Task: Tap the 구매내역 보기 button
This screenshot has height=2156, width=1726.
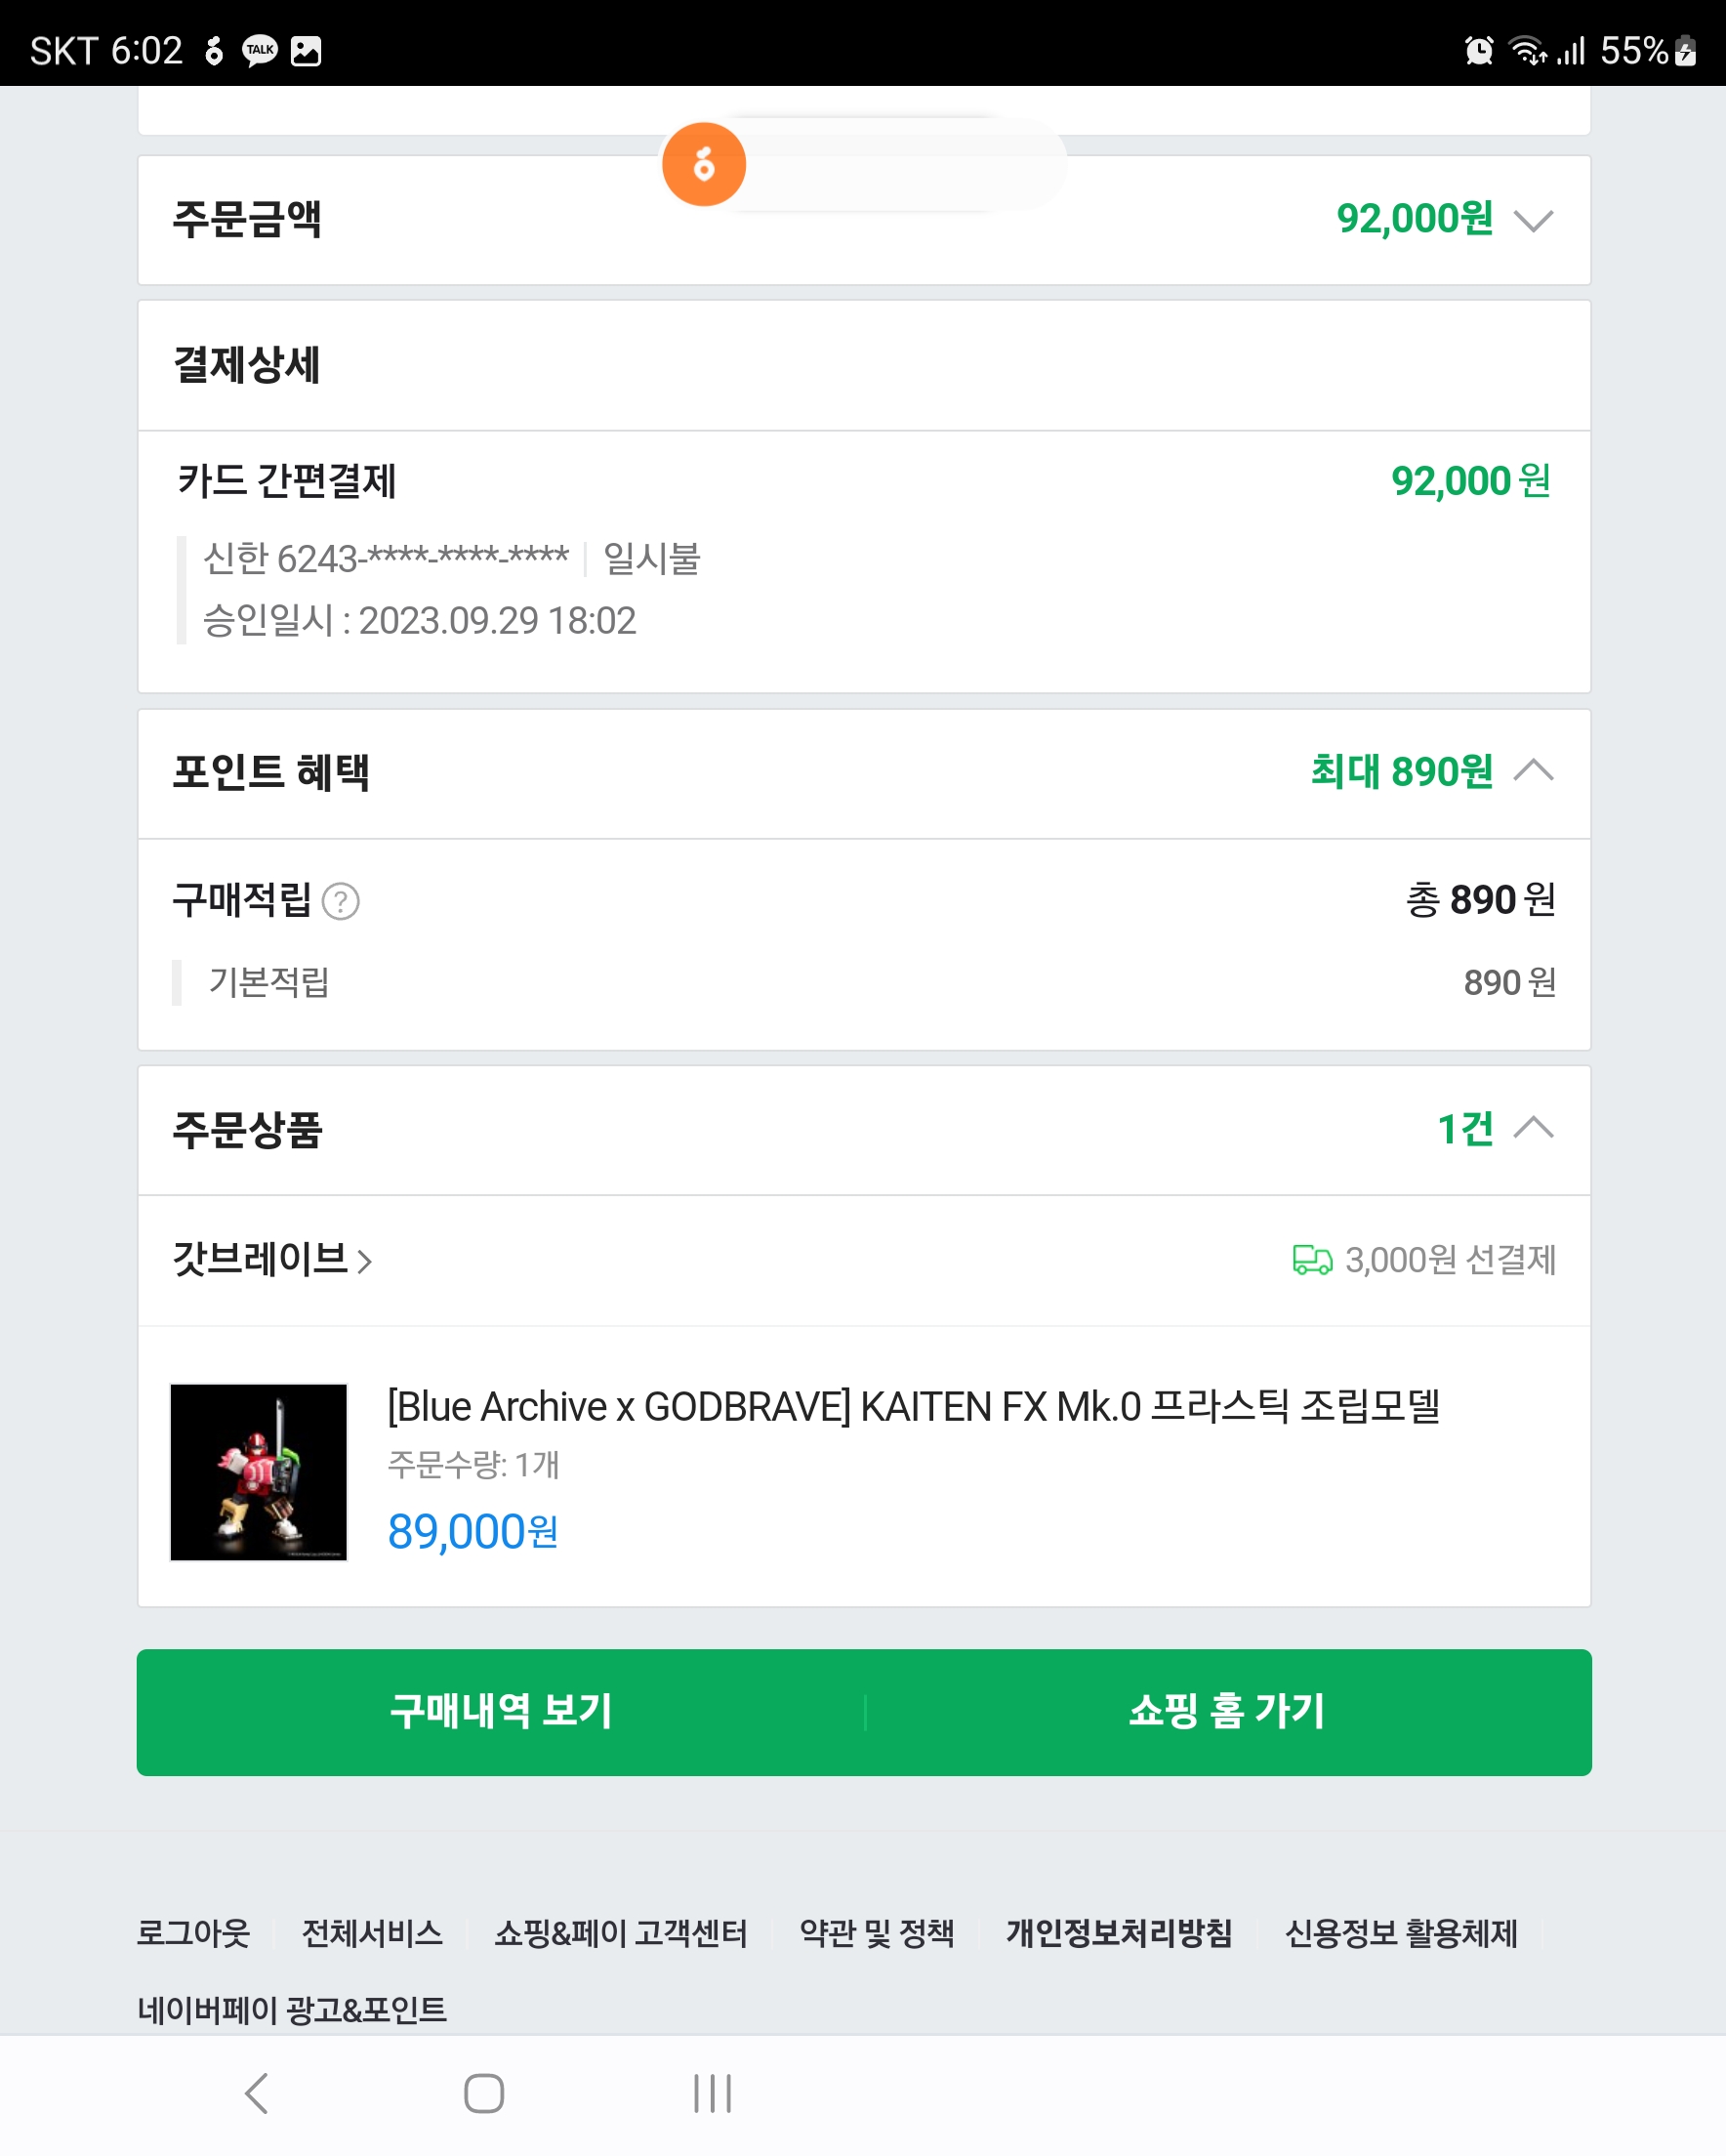Action: click(x=501, y=1711)
